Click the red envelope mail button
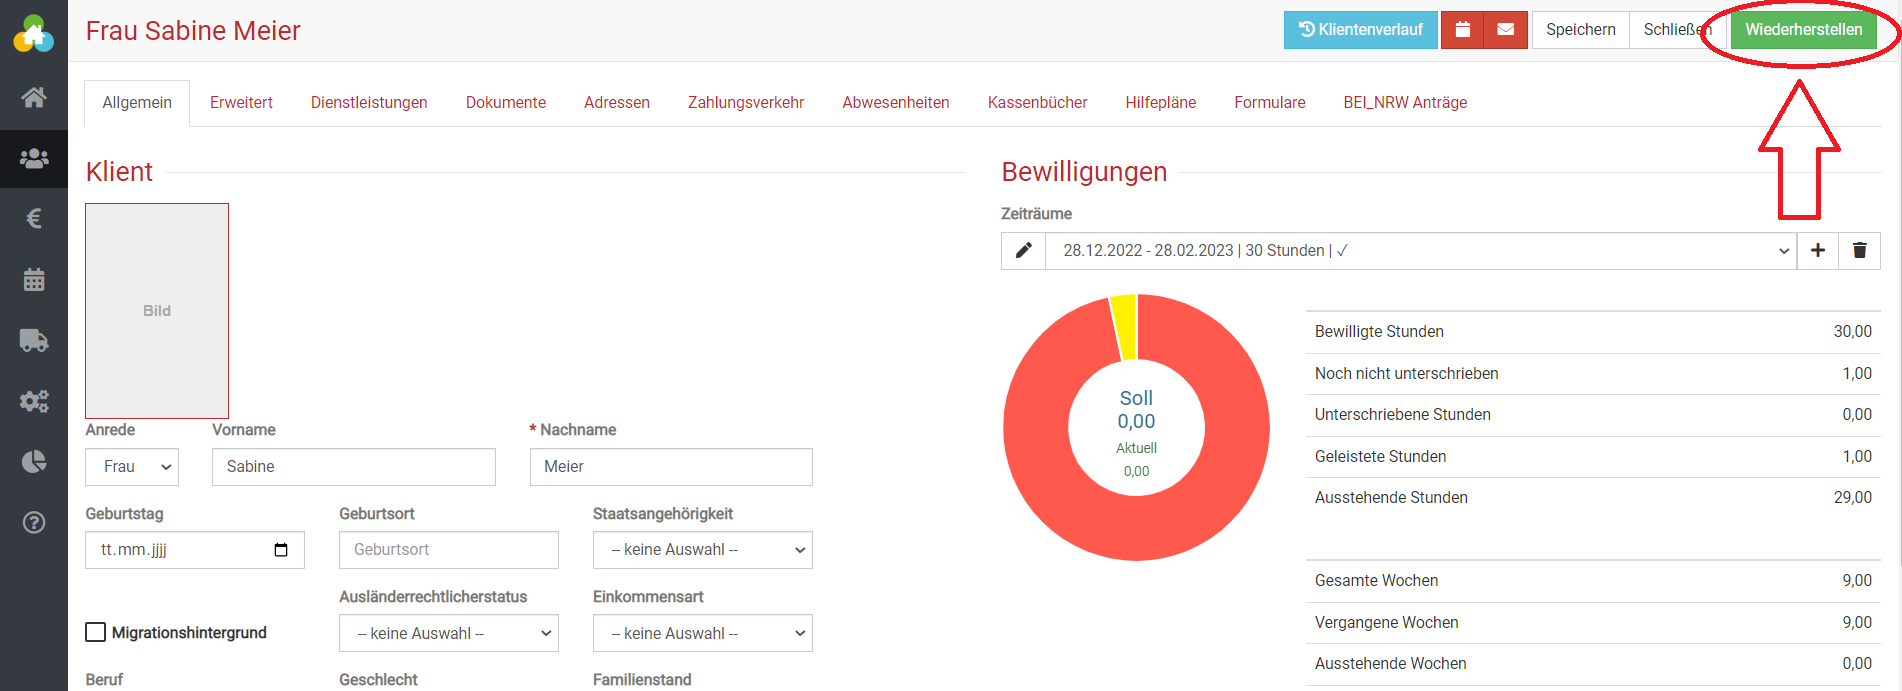The width and height of the screenshot is (1902, 691). point(1505,30)
